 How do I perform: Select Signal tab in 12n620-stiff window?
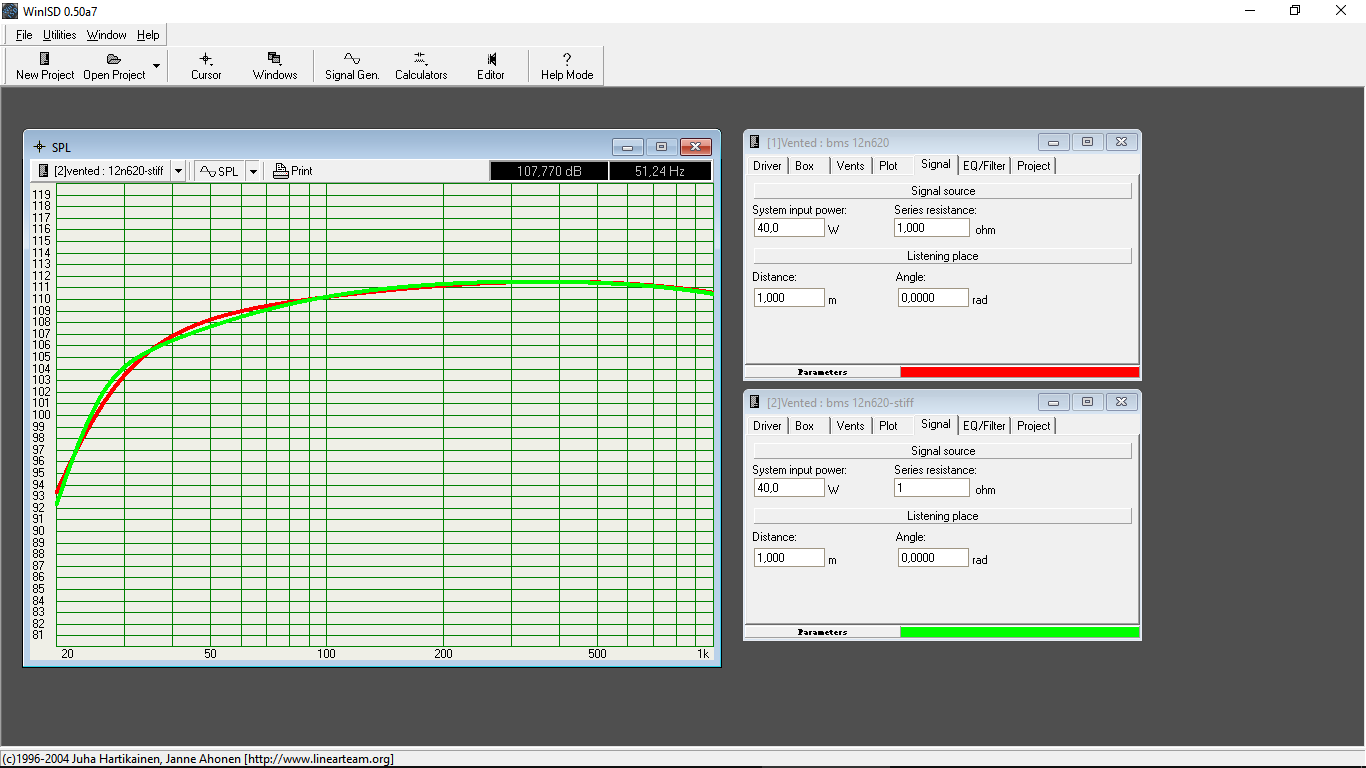point(936,425)
